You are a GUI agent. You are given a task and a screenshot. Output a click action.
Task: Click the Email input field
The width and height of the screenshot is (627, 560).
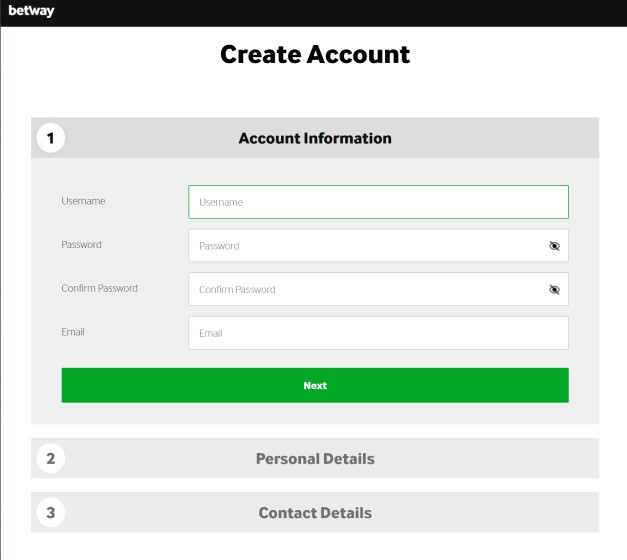point(378,333)
